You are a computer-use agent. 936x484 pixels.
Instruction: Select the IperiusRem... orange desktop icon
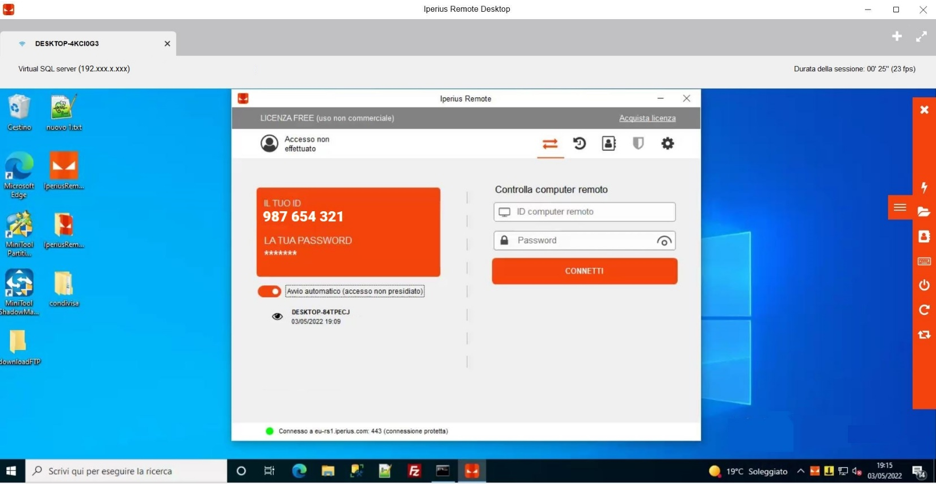tap(64, 171)
